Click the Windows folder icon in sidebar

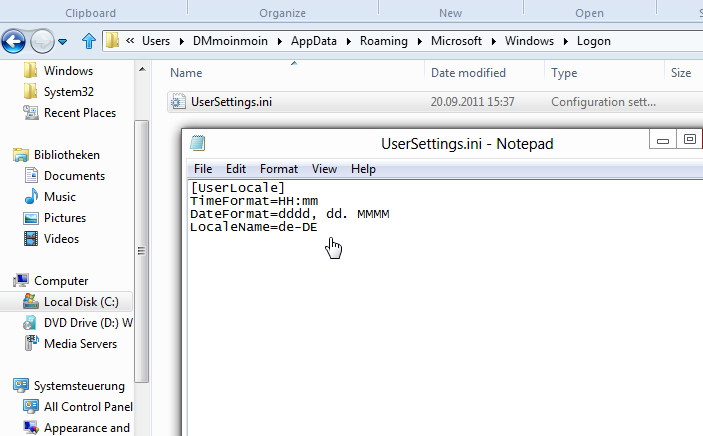click(x=30, y=70)
